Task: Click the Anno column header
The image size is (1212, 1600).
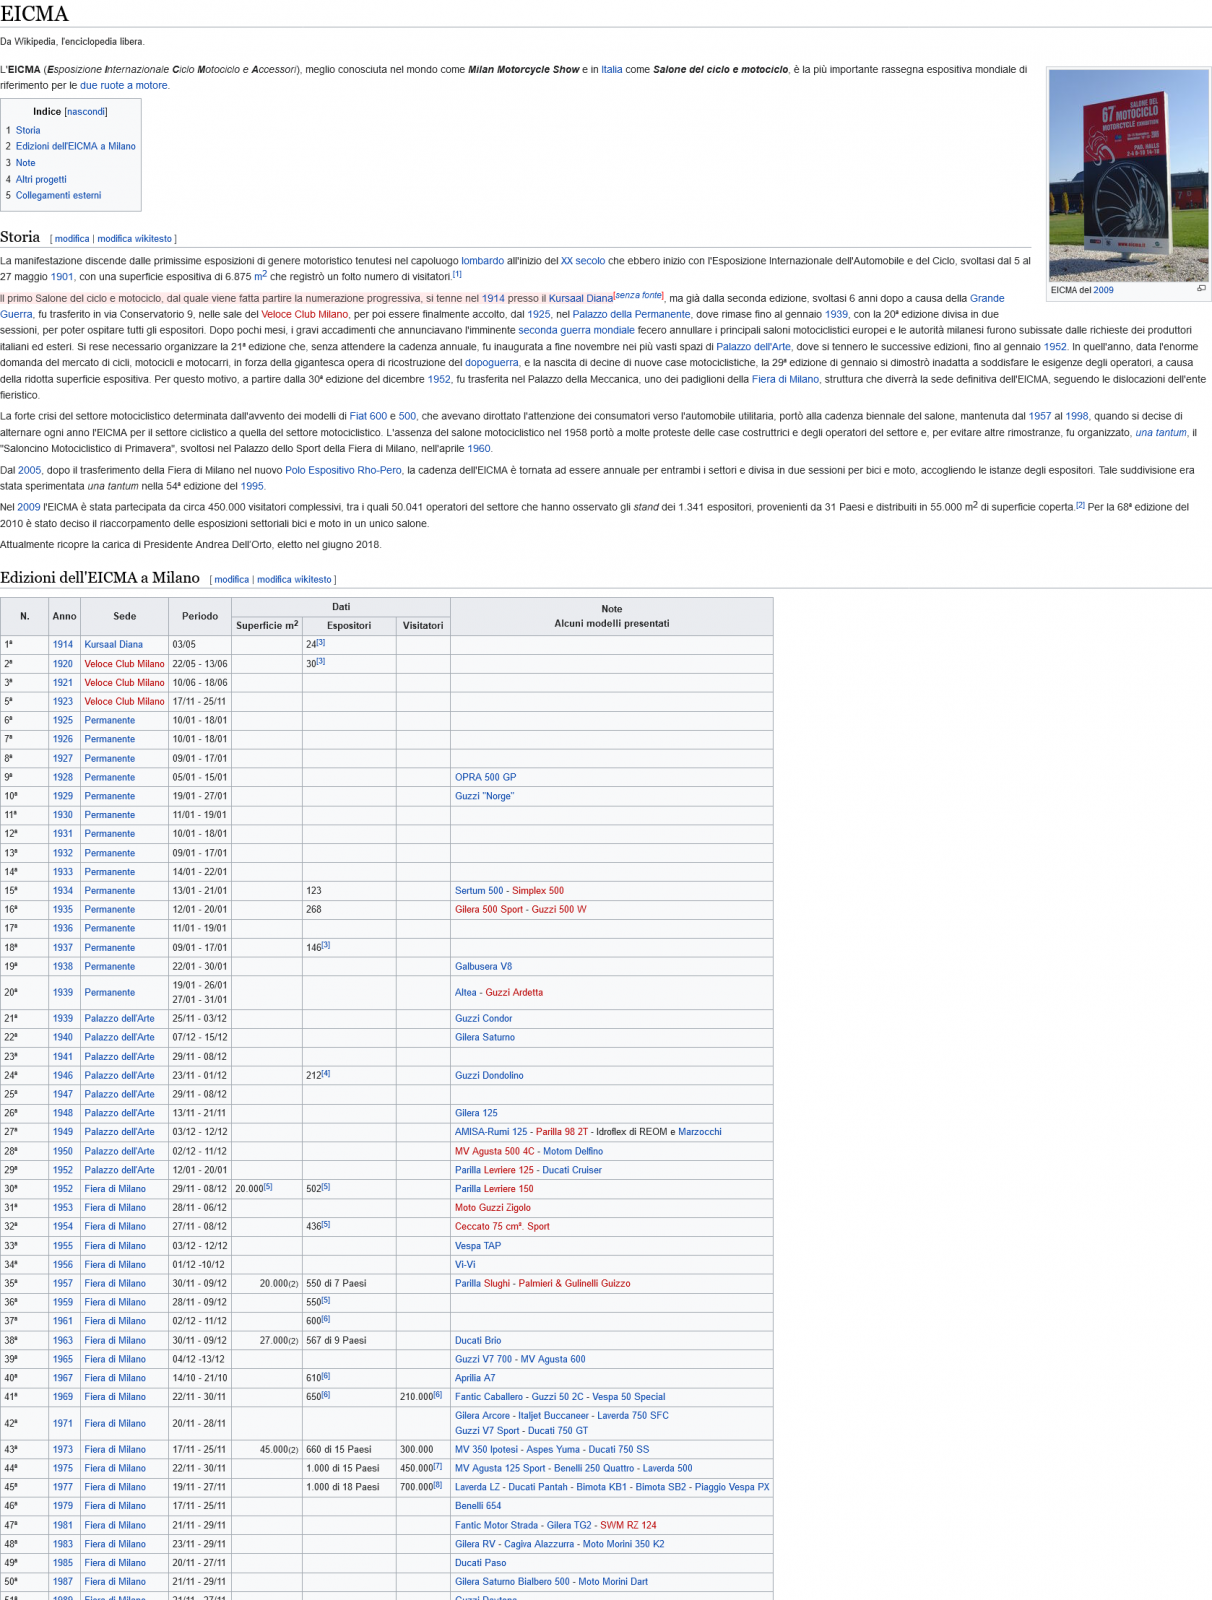Action: click(x=64, y=616)
